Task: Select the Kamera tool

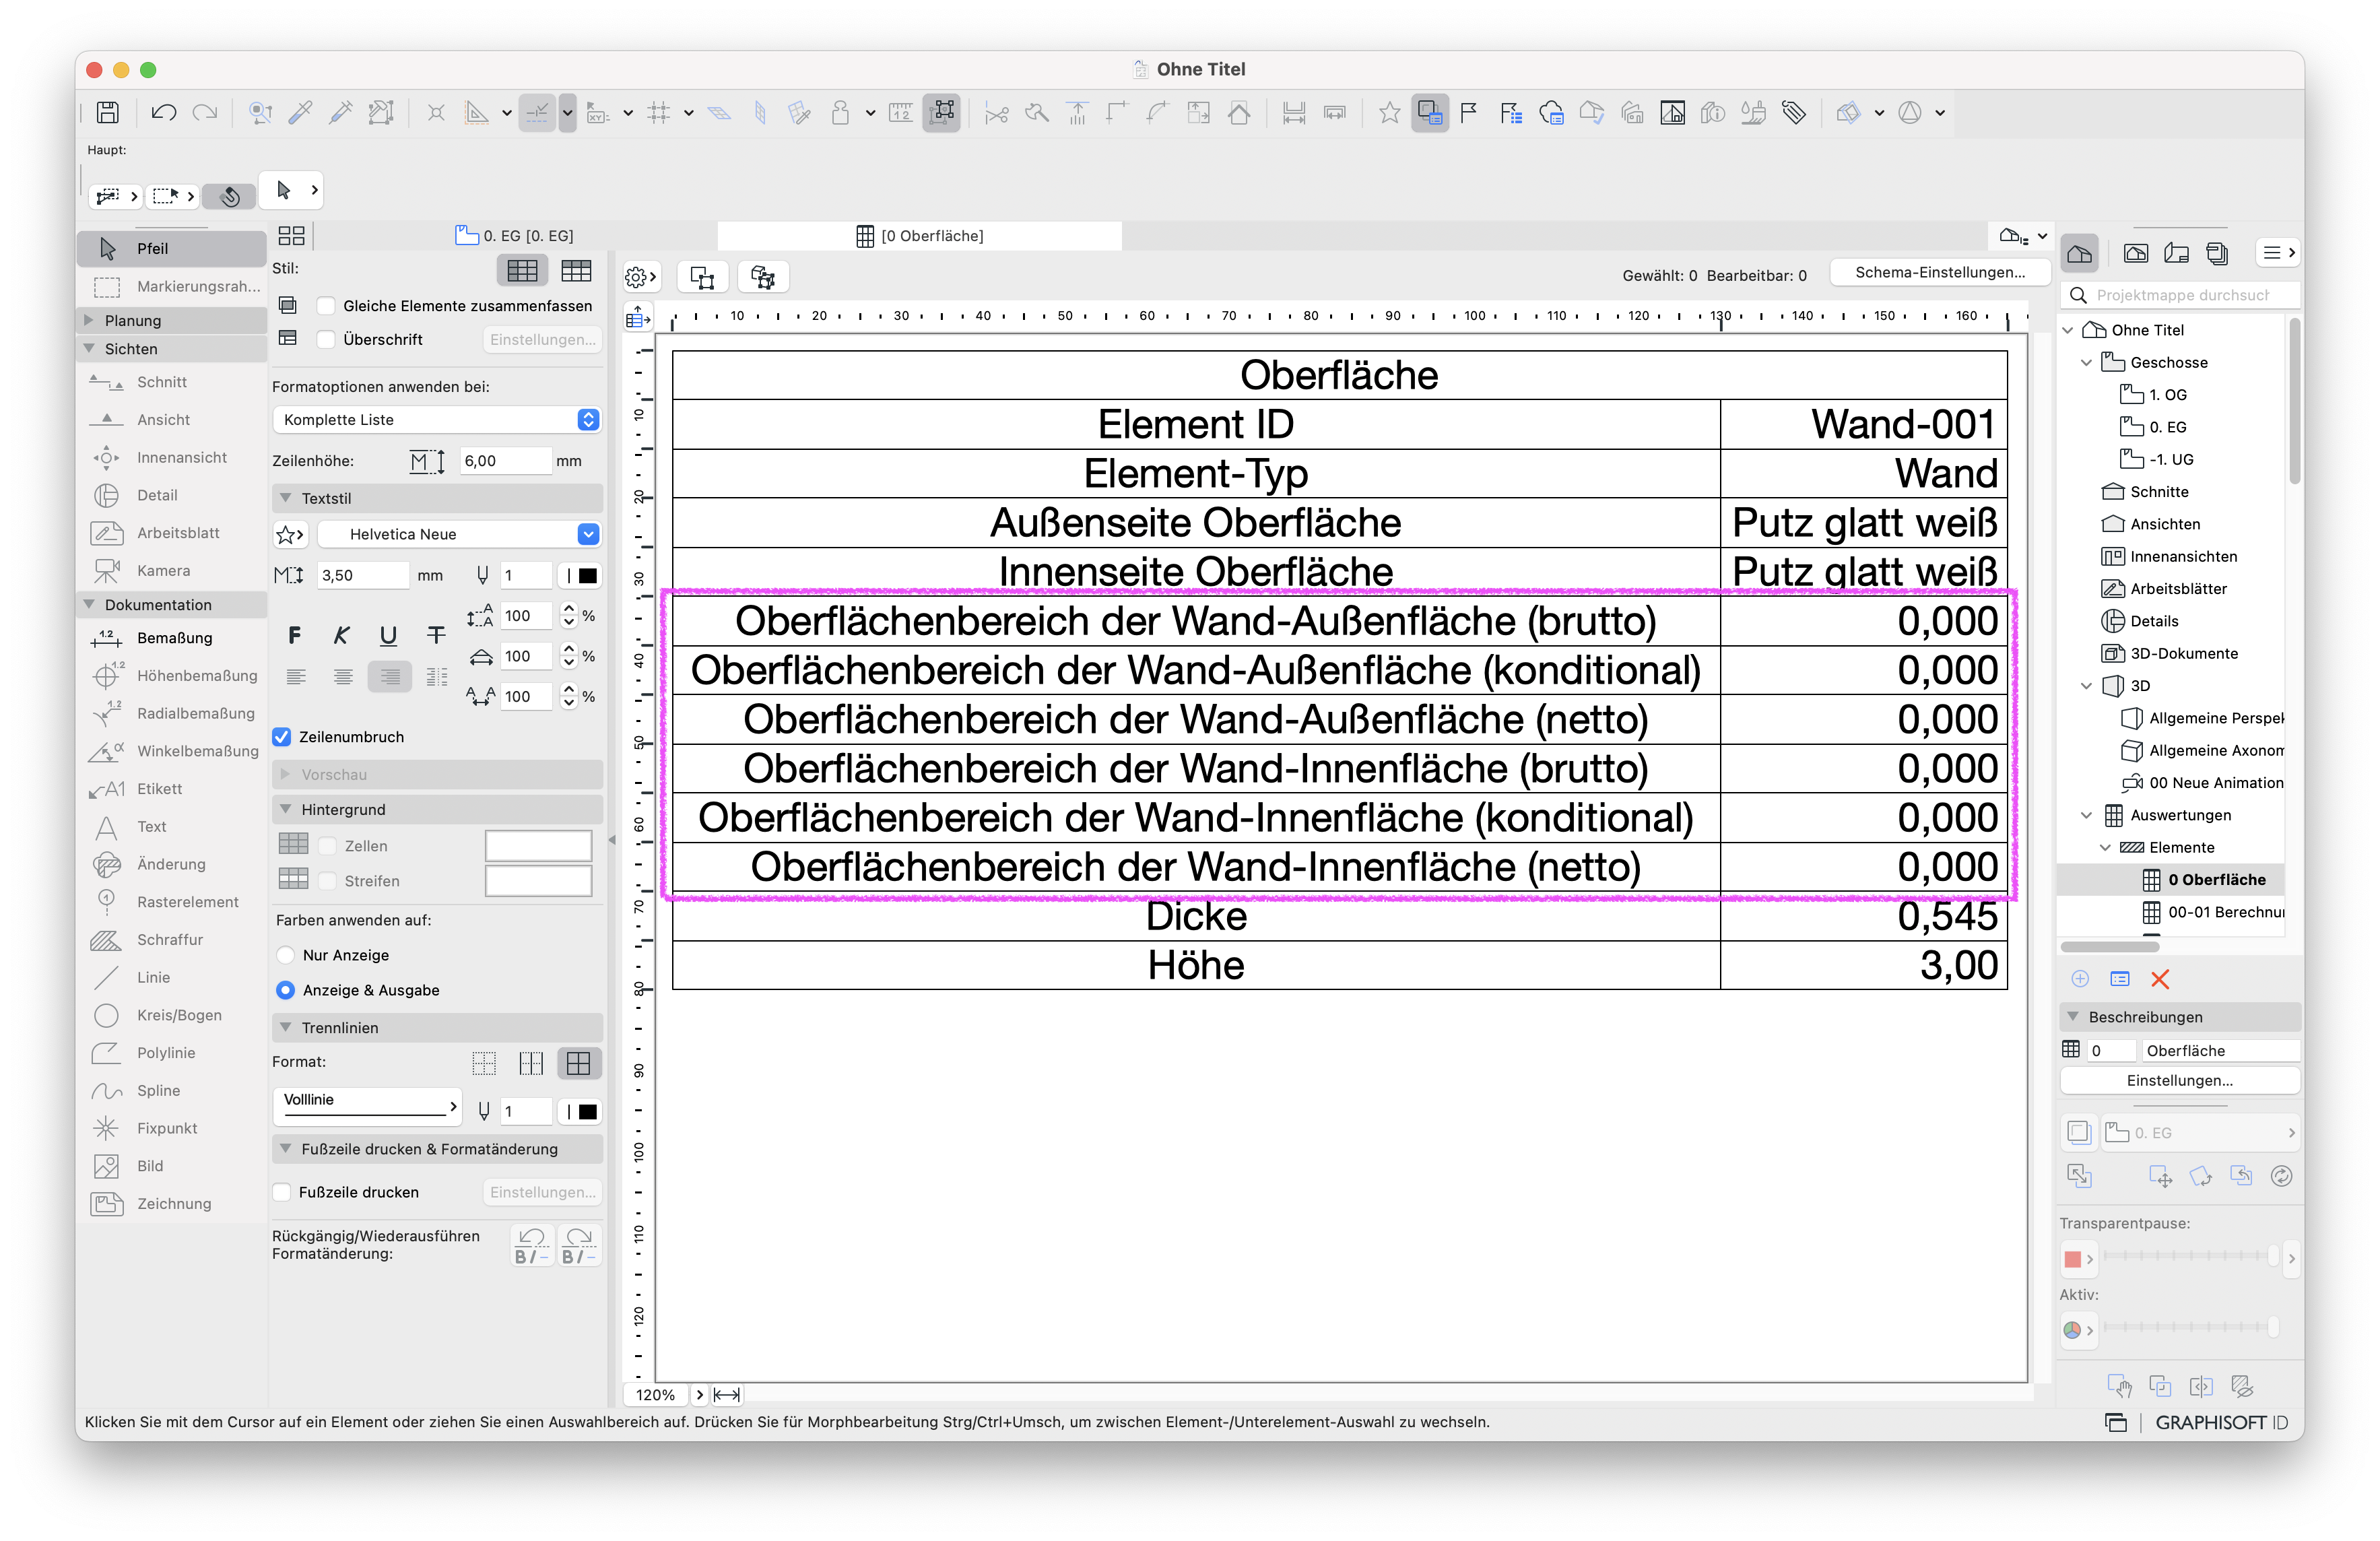Action: pyautogui.click(x=171, y=570)
